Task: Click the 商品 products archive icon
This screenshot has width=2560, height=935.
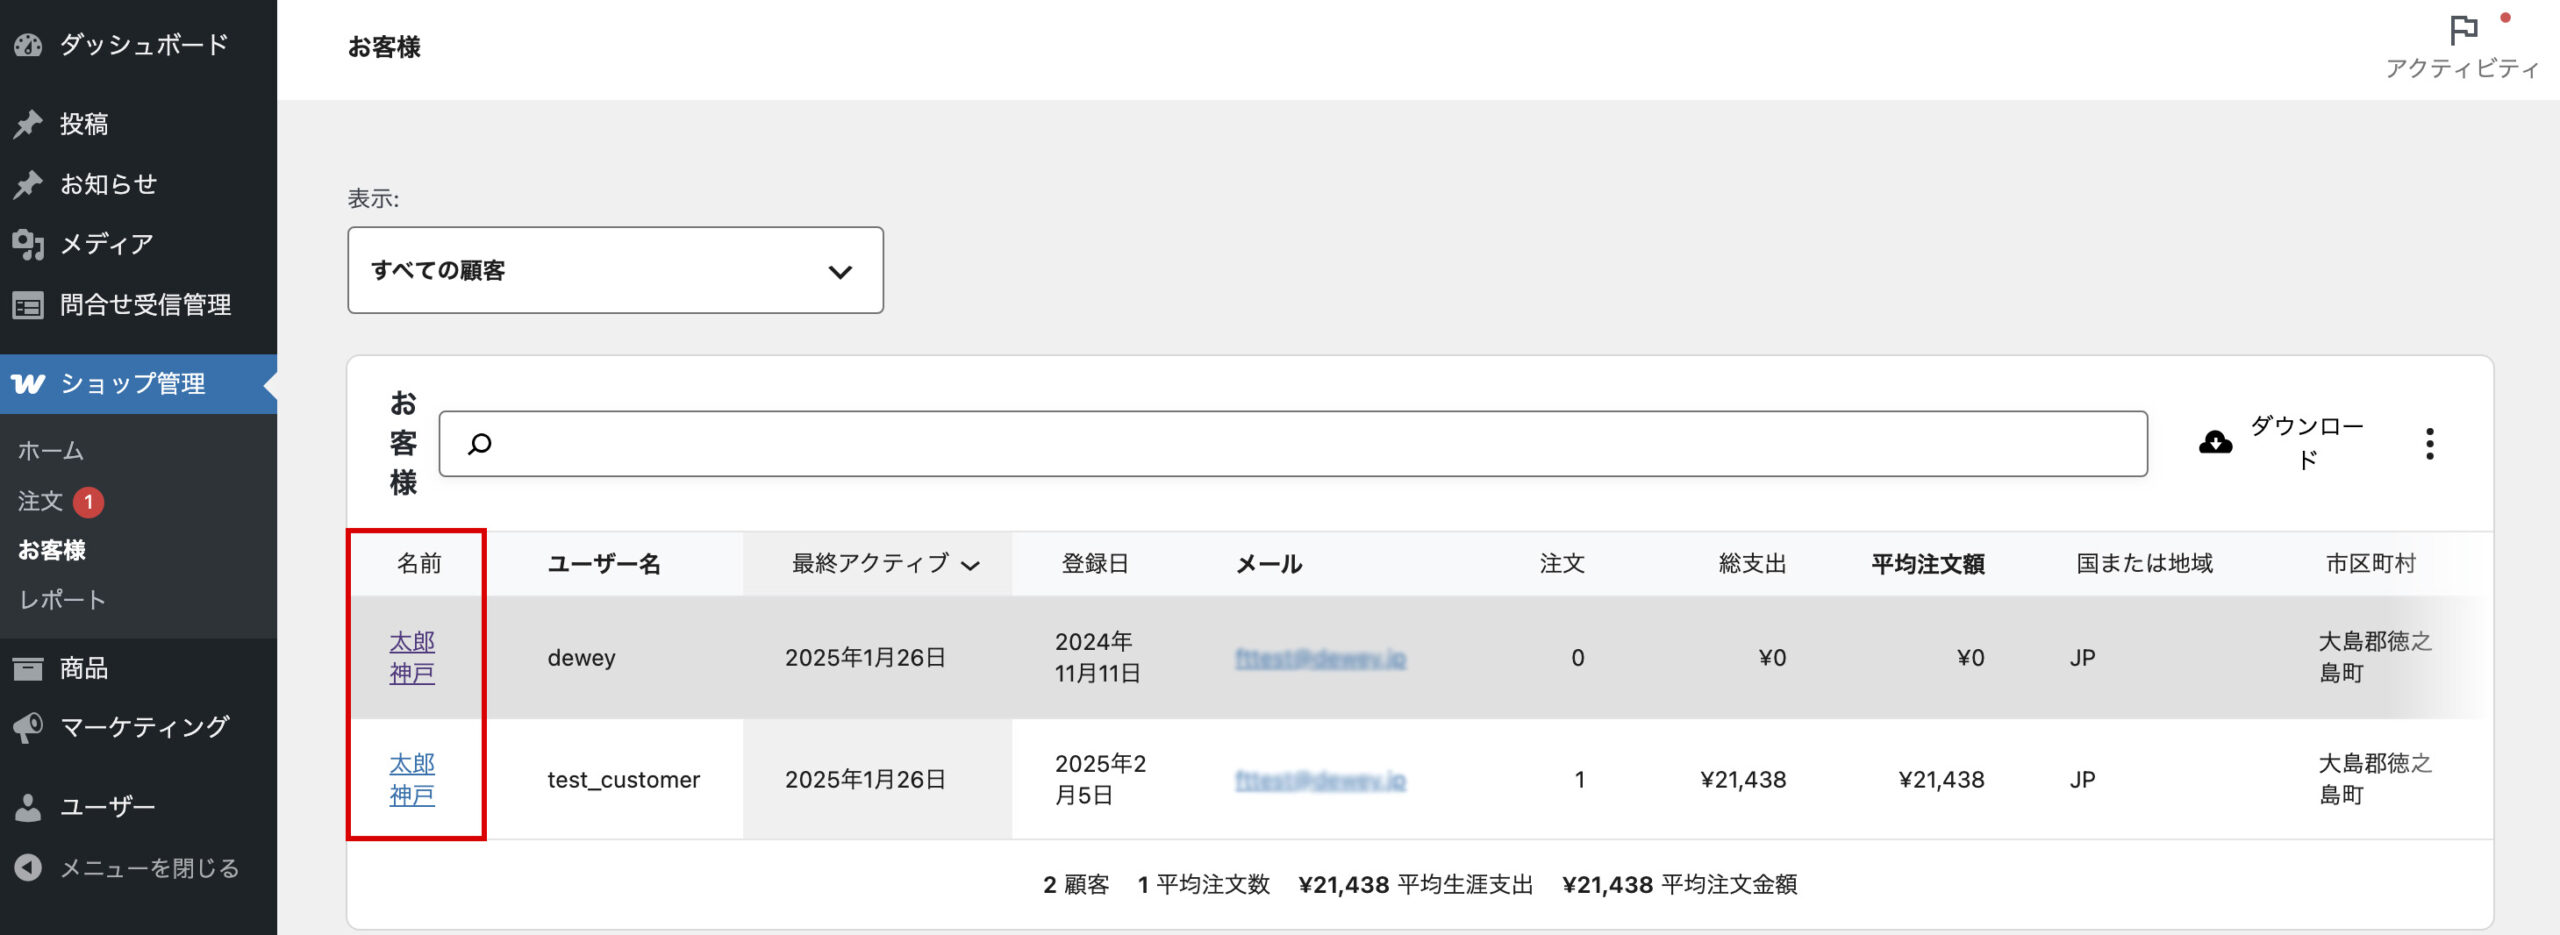Action: (x=28, y=668)
